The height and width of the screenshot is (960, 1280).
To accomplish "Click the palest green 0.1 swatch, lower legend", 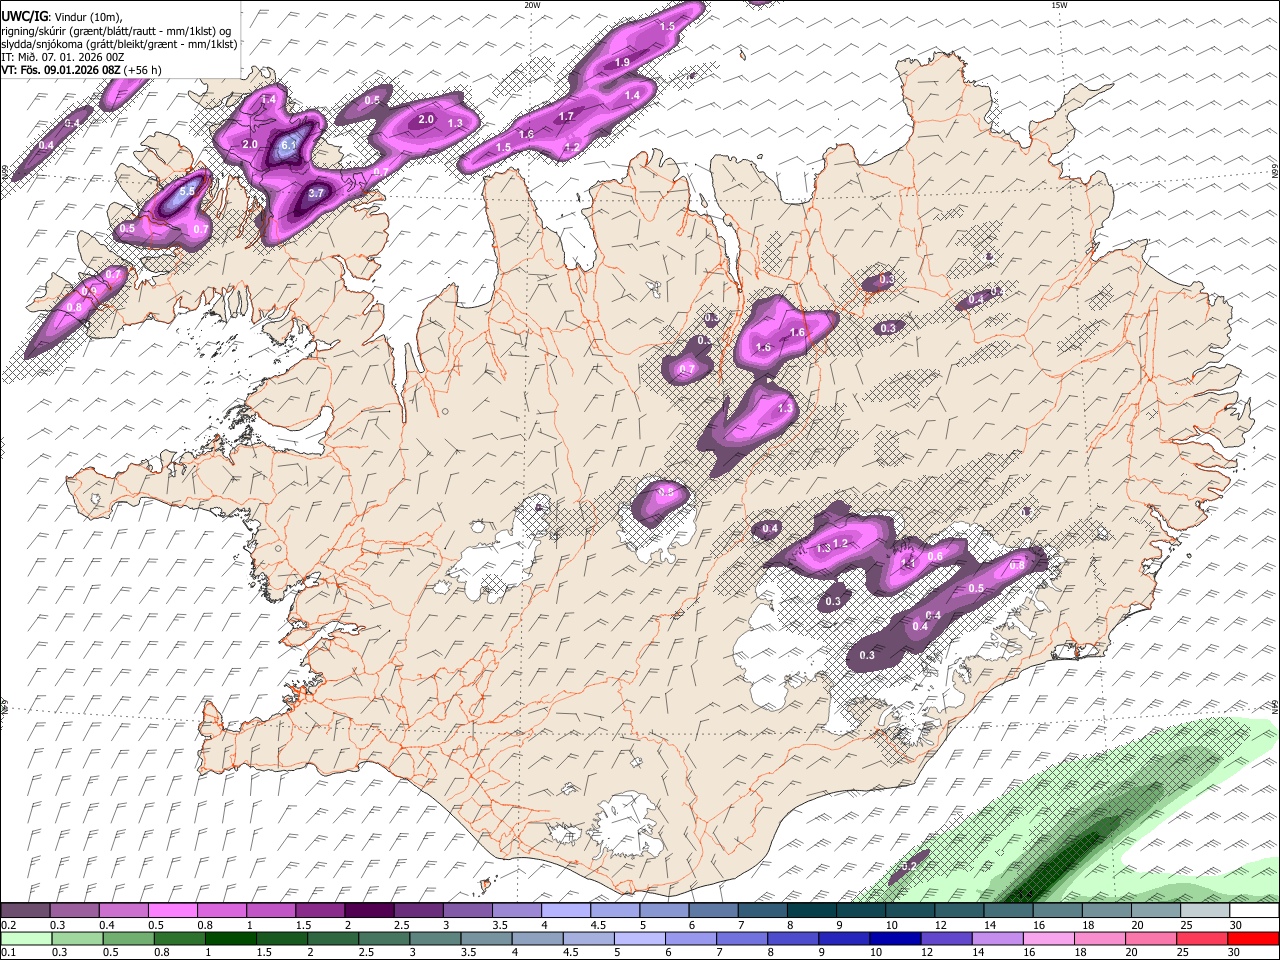I will [x=24, y=938].
